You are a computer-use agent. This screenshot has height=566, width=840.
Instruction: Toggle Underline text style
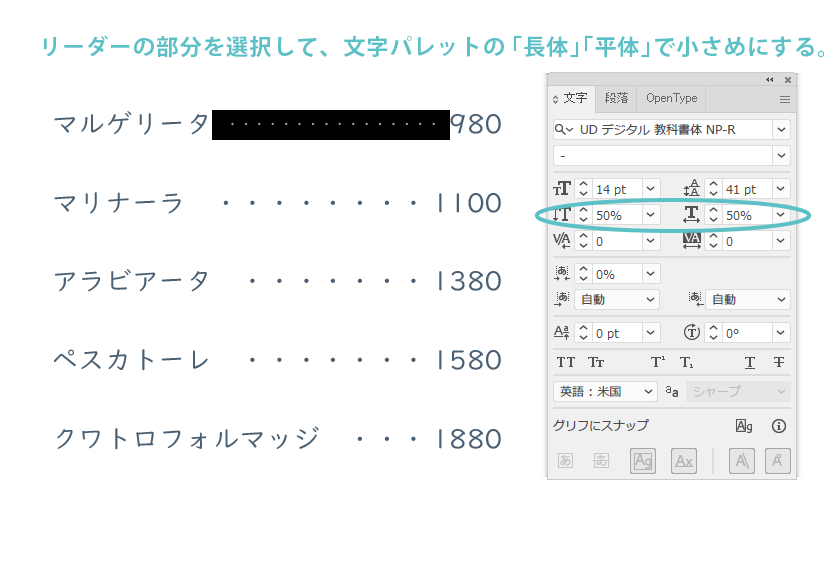pos(750,362)
